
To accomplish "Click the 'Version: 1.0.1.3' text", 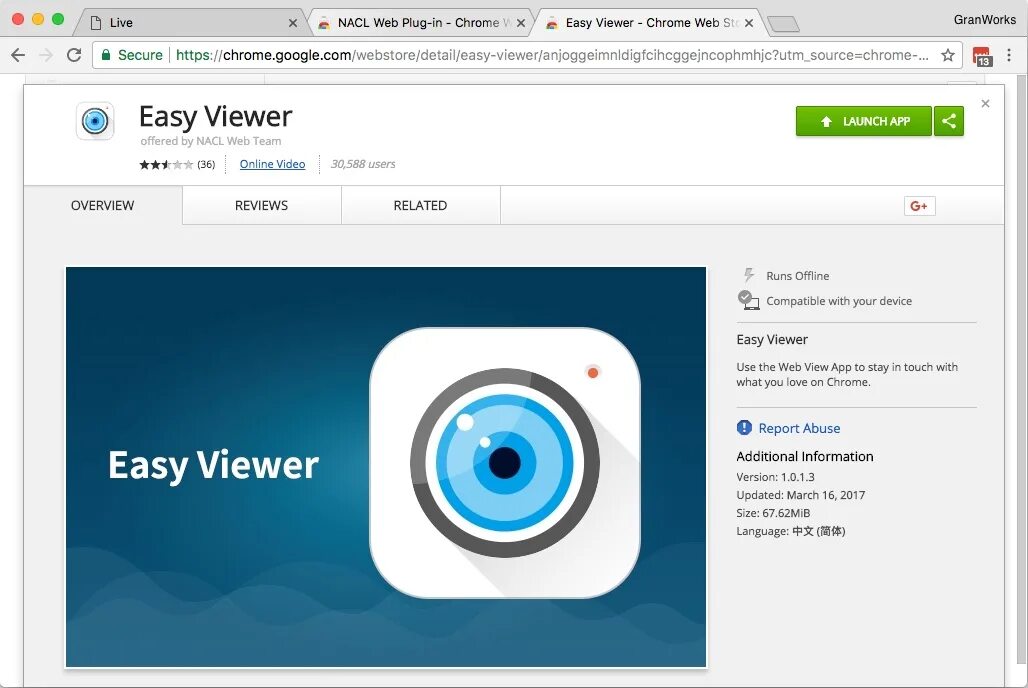I will pos(776,477).
